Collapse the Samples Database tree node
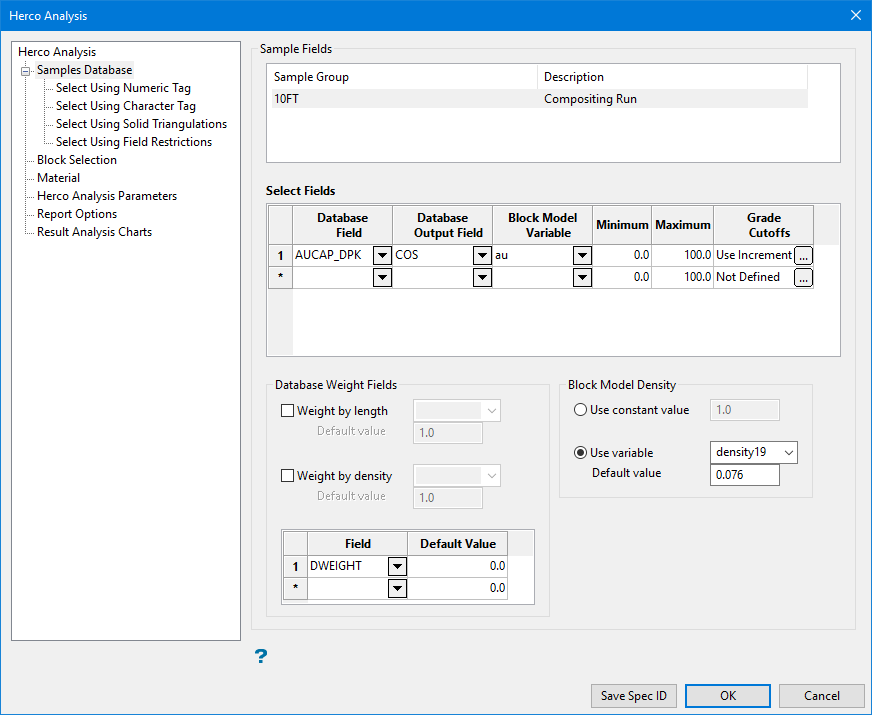The height and width of the screenshot is (715, 872). pos(26,71)
